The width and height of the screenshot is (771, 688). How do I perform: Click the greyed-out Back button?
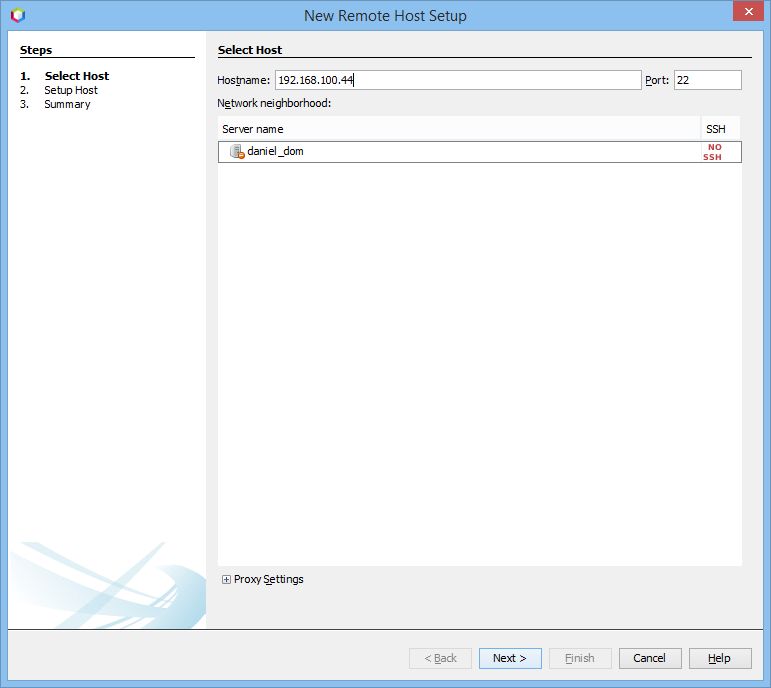440,658
